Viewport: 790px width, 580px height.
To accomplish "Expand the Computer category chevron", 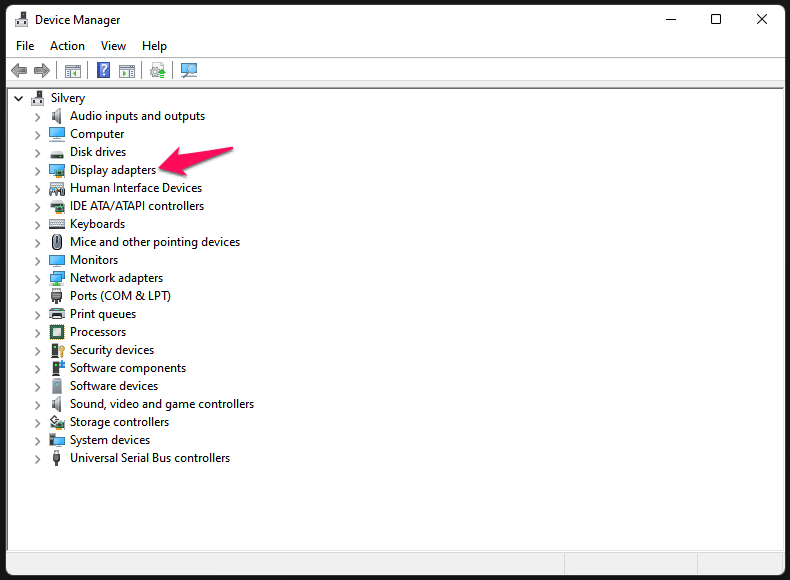I will (x=37, y=135).
